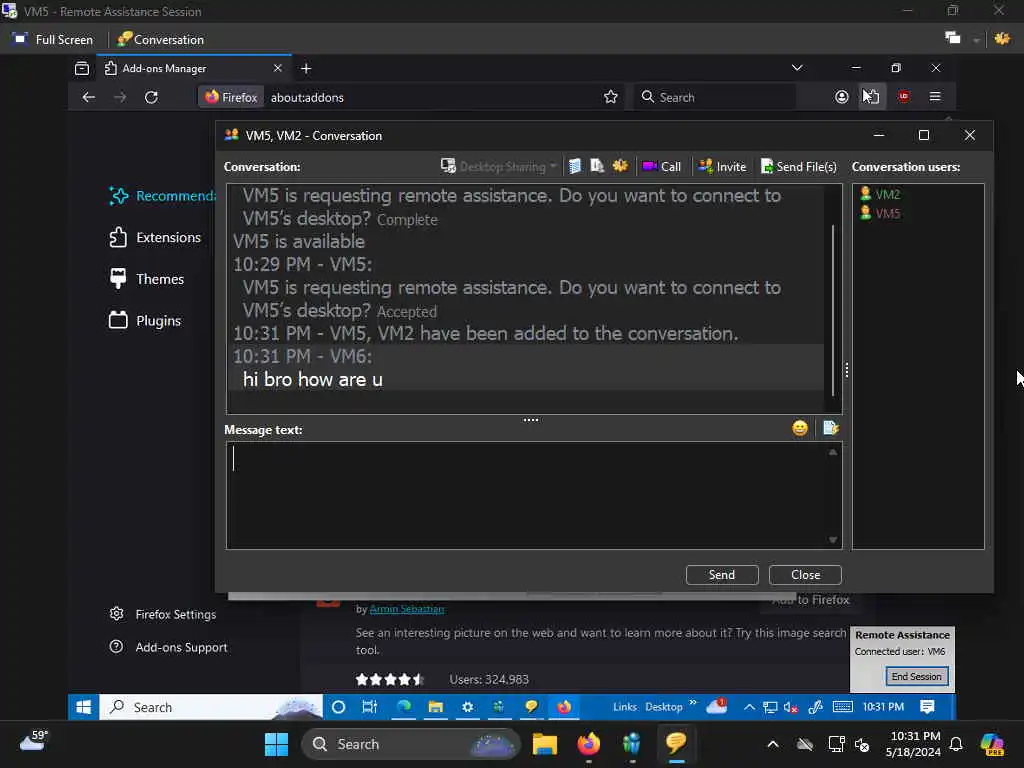1024x768 pixels.
Task: Open the remote Windows Start button
Action: coord(84,707)
